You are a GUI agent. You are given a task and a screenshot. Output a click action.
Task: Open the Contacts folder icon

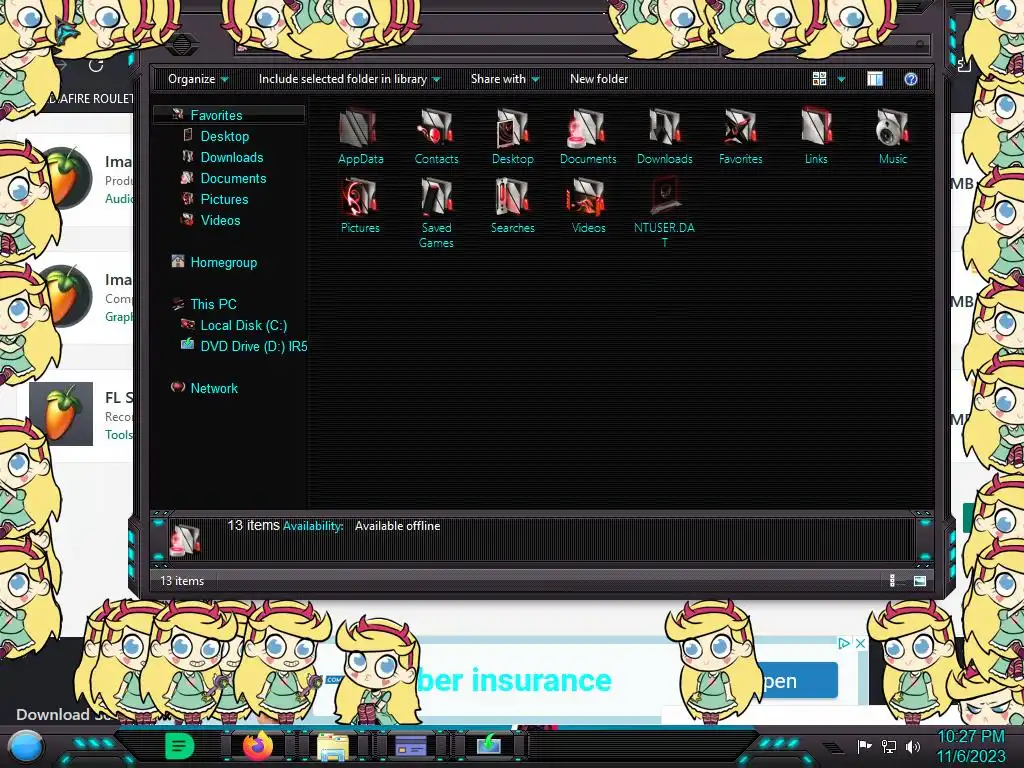click(436, 136)
